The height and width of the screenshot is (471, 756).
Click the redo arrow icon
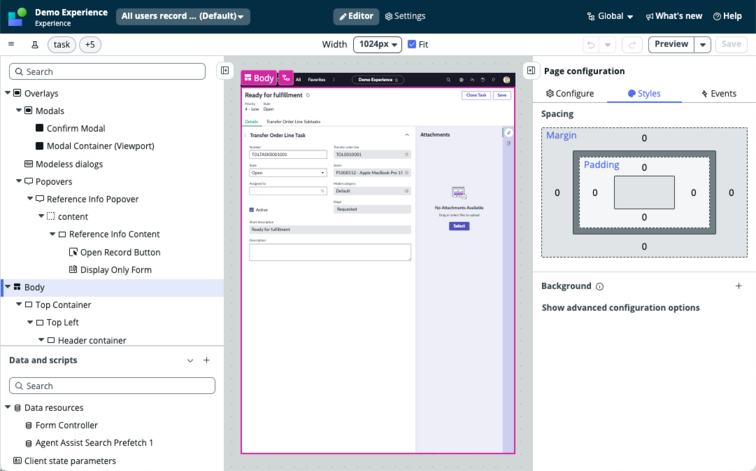[x=632, y=45]
